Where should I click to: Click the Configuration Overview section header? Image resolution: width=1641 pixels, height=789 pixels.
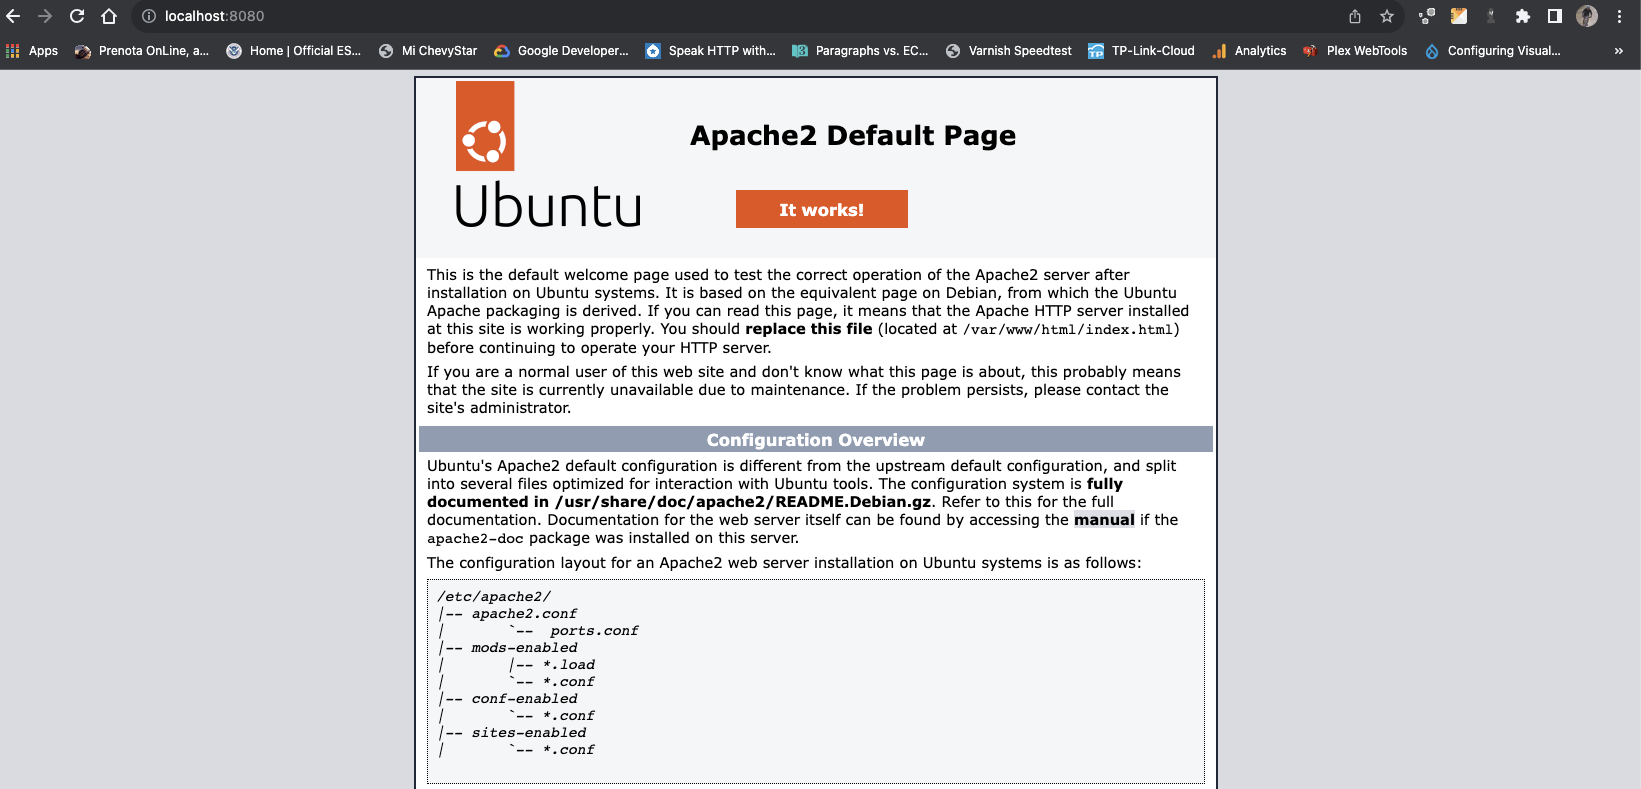[x=816, y=440]
